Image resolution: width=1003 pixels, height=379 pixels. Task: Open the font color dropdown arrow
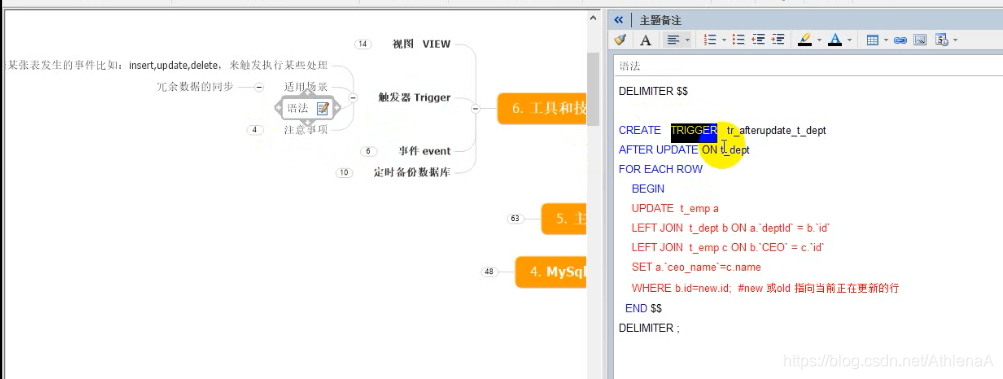pyautogui.click(x=849, y=40)
